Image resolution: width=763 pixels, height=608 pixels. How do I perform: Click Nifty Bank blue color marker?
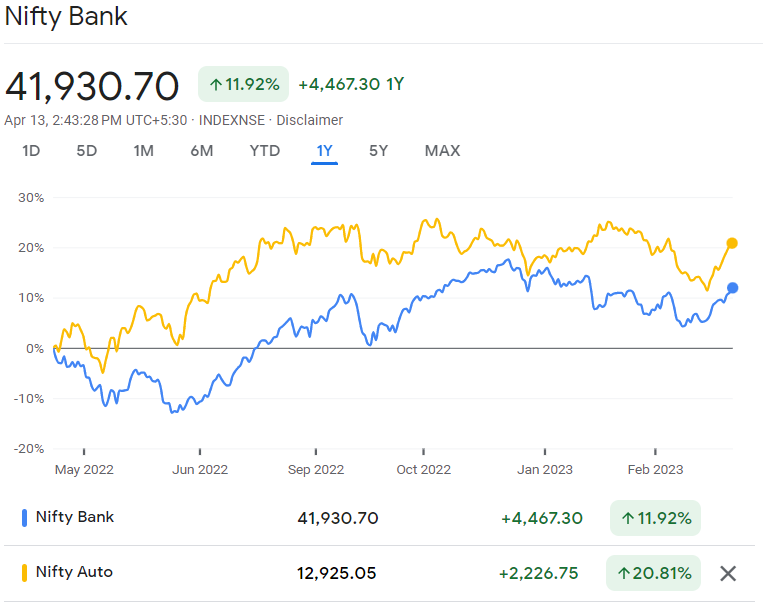24,518
